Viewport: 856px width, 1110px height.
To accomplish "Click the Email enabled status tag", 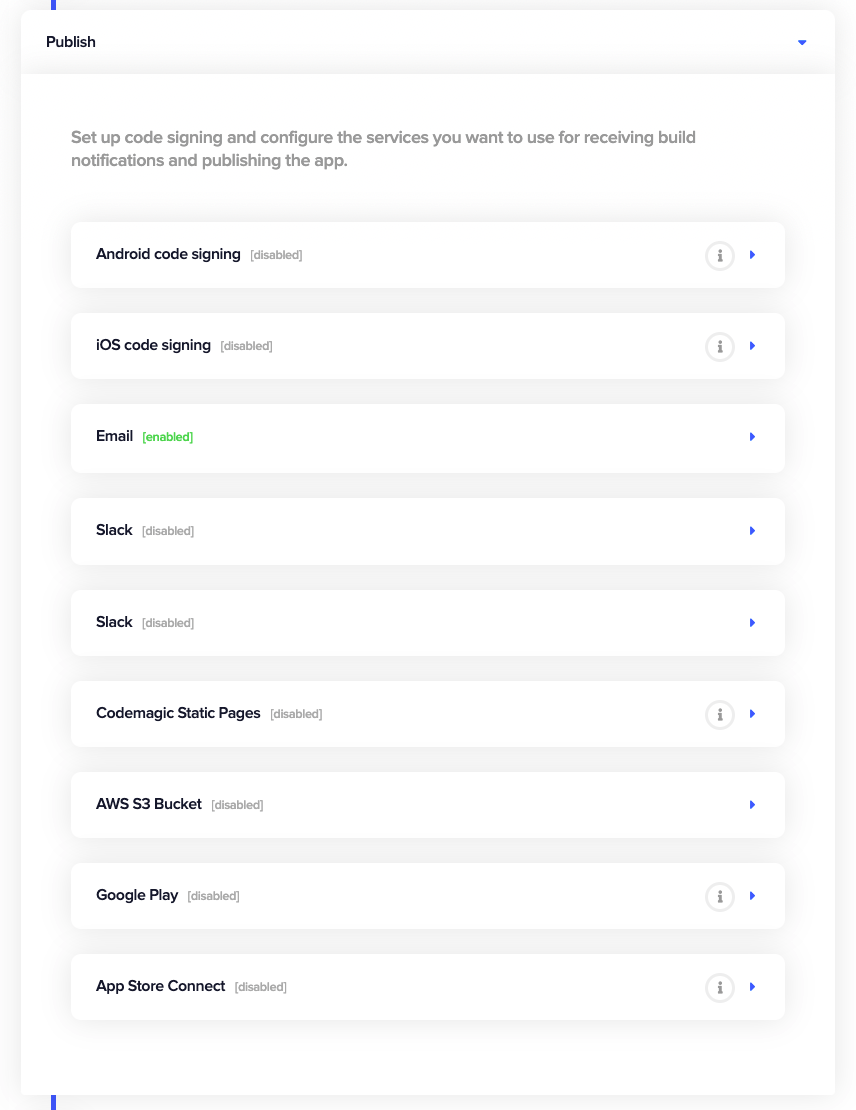I will pyautogui.click(x=168, y=437).
